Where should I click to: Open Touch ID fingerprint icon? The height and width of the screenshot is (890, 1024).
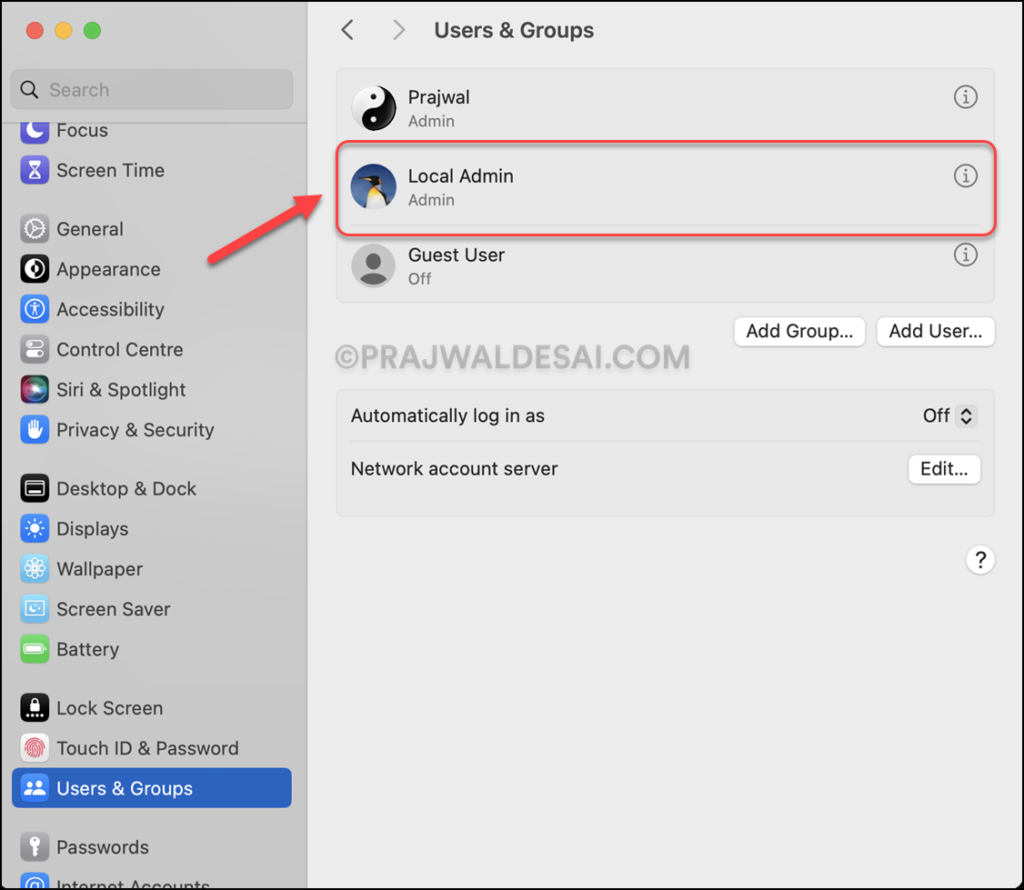pyautogui.click(x=35, y=748)
